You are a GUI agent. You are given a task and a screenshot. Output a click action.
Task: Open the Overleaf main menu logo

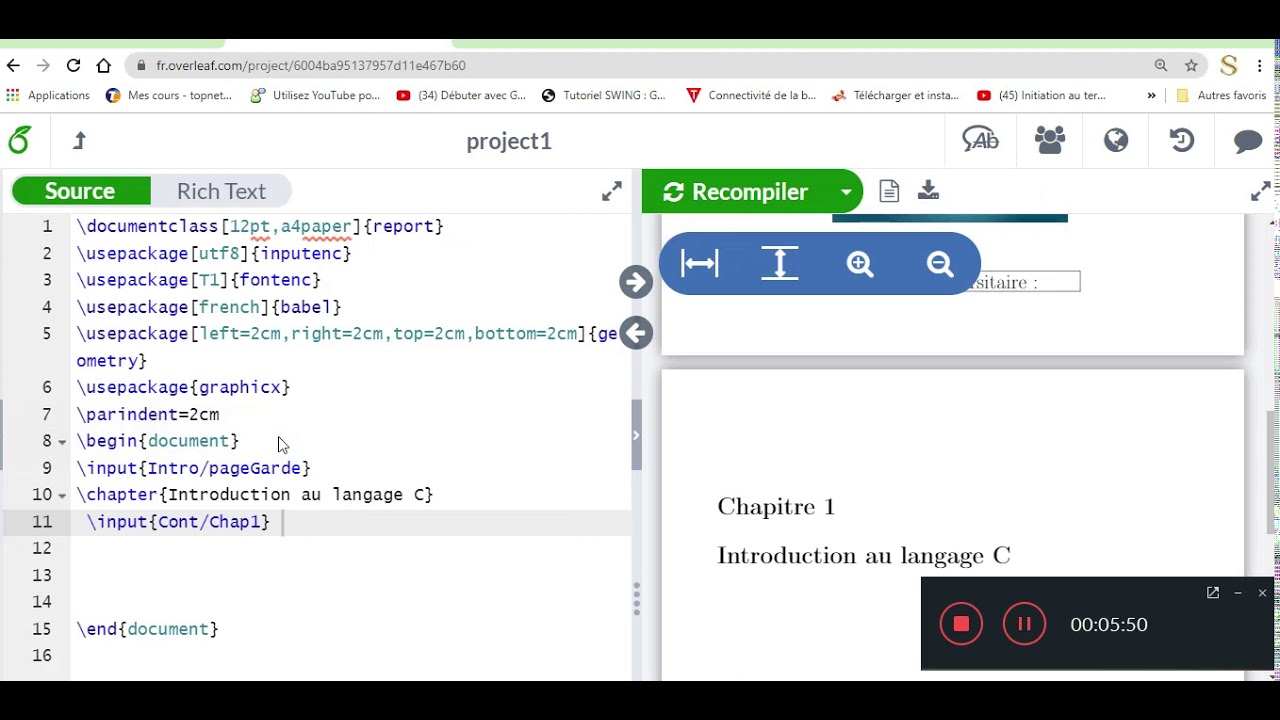click(19, 140)
